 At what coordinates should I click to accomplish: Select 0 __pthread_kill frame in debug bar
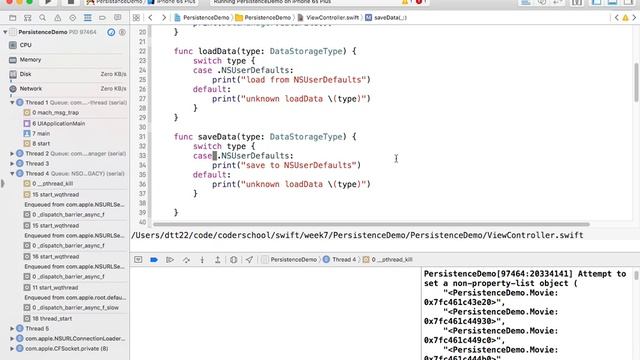coord(387,260)
